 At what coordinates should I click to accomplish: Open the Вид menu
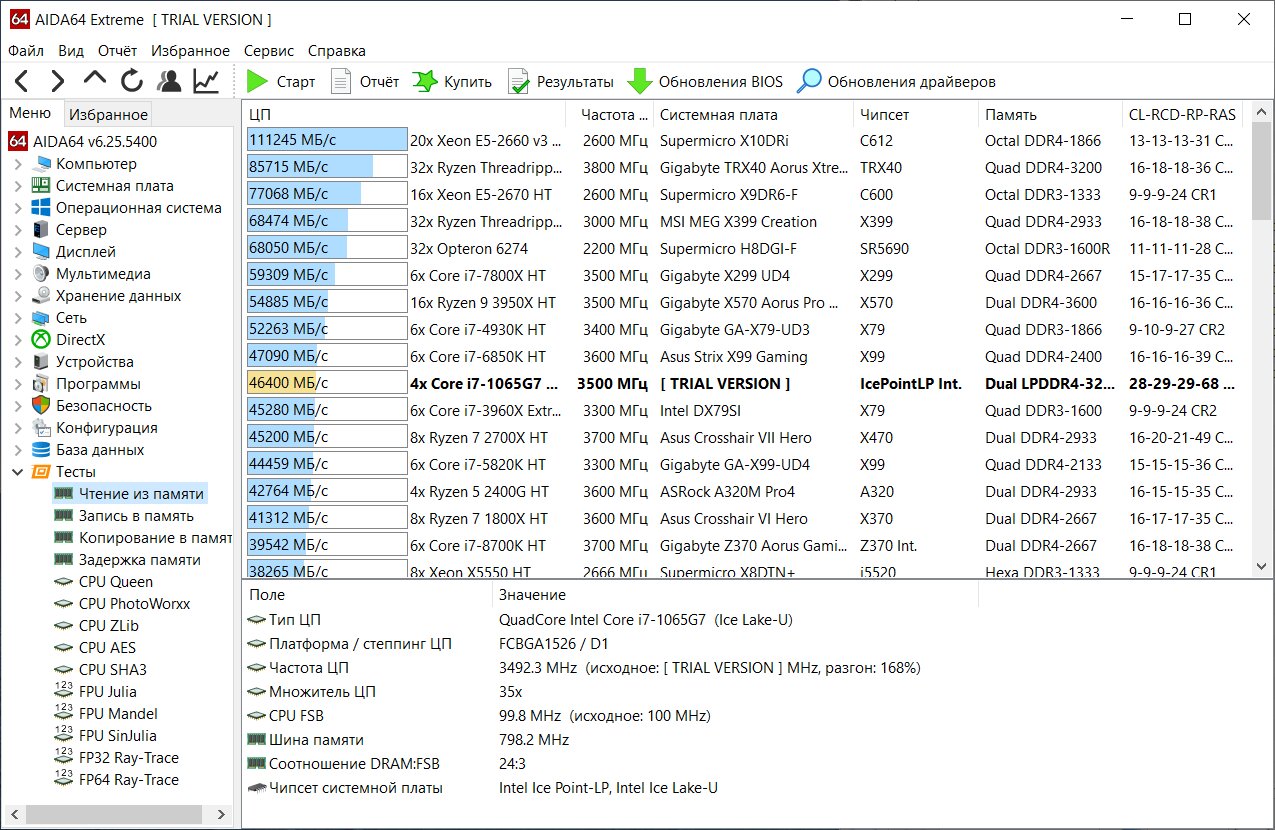tap(71, 50)
